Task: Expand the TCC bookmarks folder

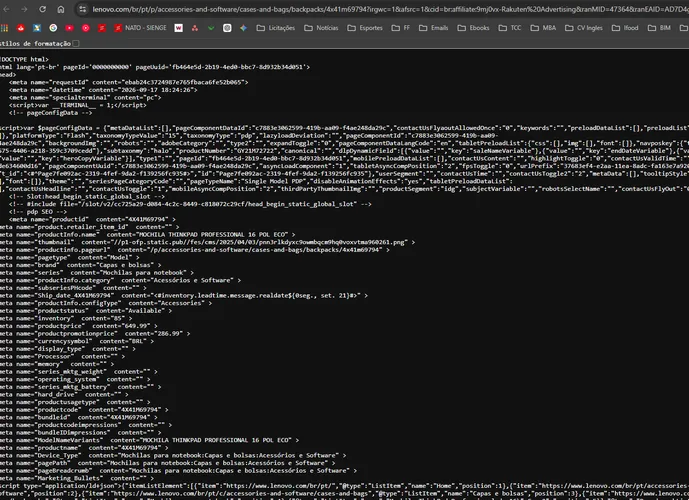Action: click(x=510, y=28)
